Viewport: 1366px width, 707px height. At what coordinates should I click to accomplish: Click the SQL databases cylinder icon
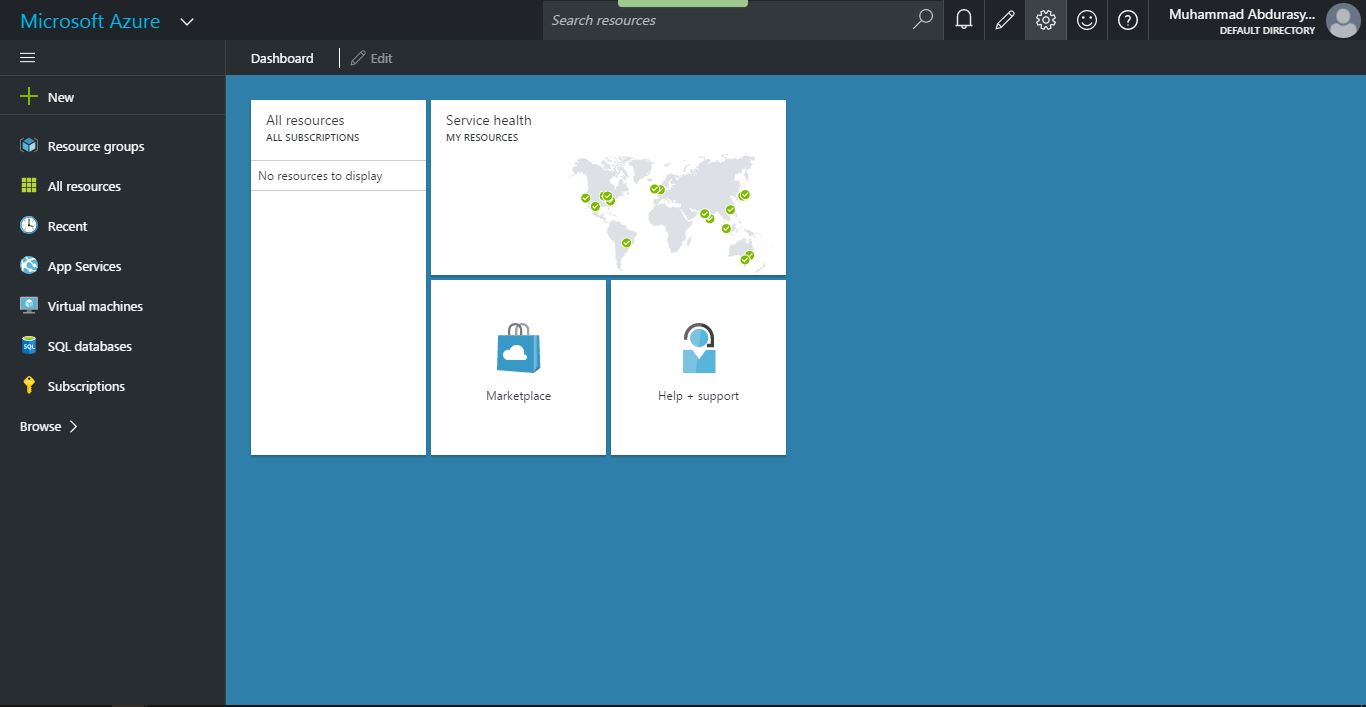click(x=29, y=346)
